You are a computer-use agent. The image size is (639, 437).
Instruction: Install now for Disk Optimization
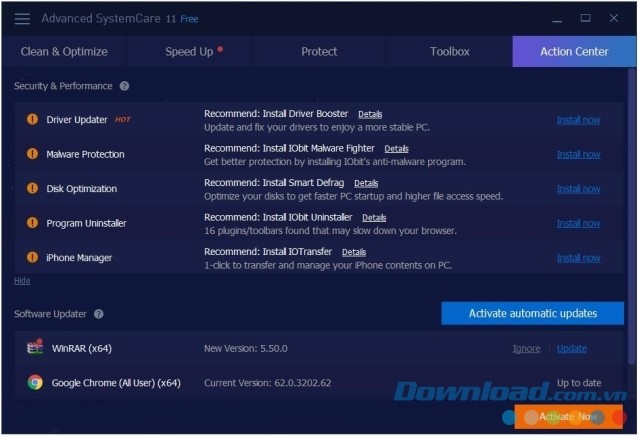[578, 189]
